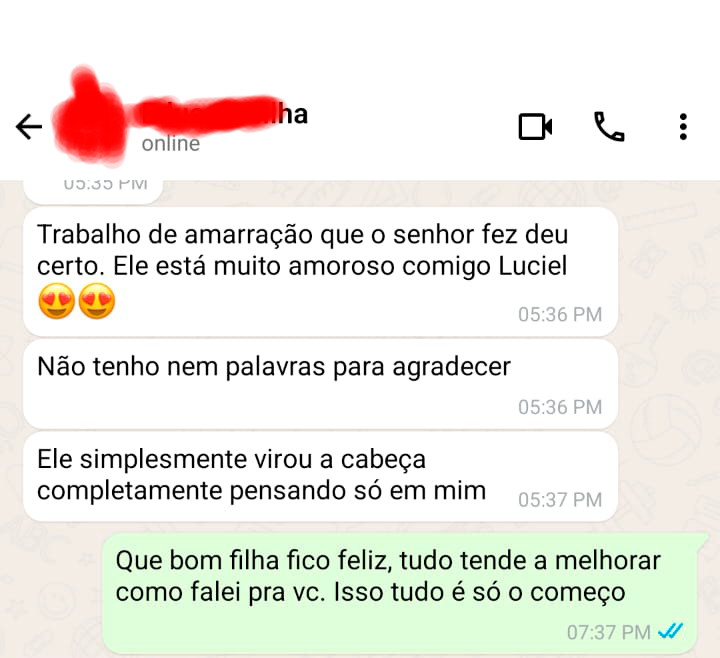Screen dimensions: 720x658
Task: Select the "Trabalho de amarração" message bubble
Action: pos(321,271)
